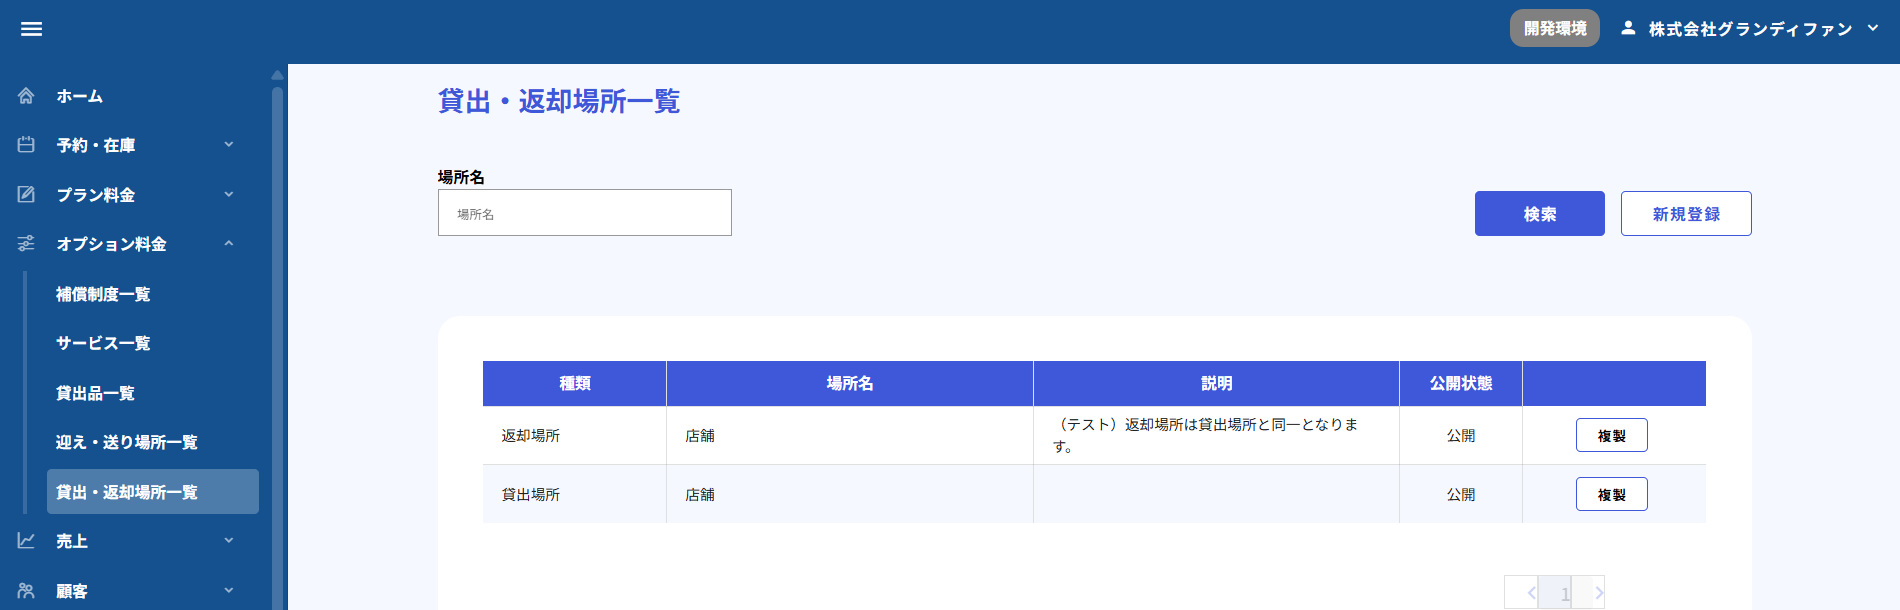Image resolution: width=1900 pixels, height=610 pixels.
Task: Click the chart icon for 売上
Action: (26, 540)
